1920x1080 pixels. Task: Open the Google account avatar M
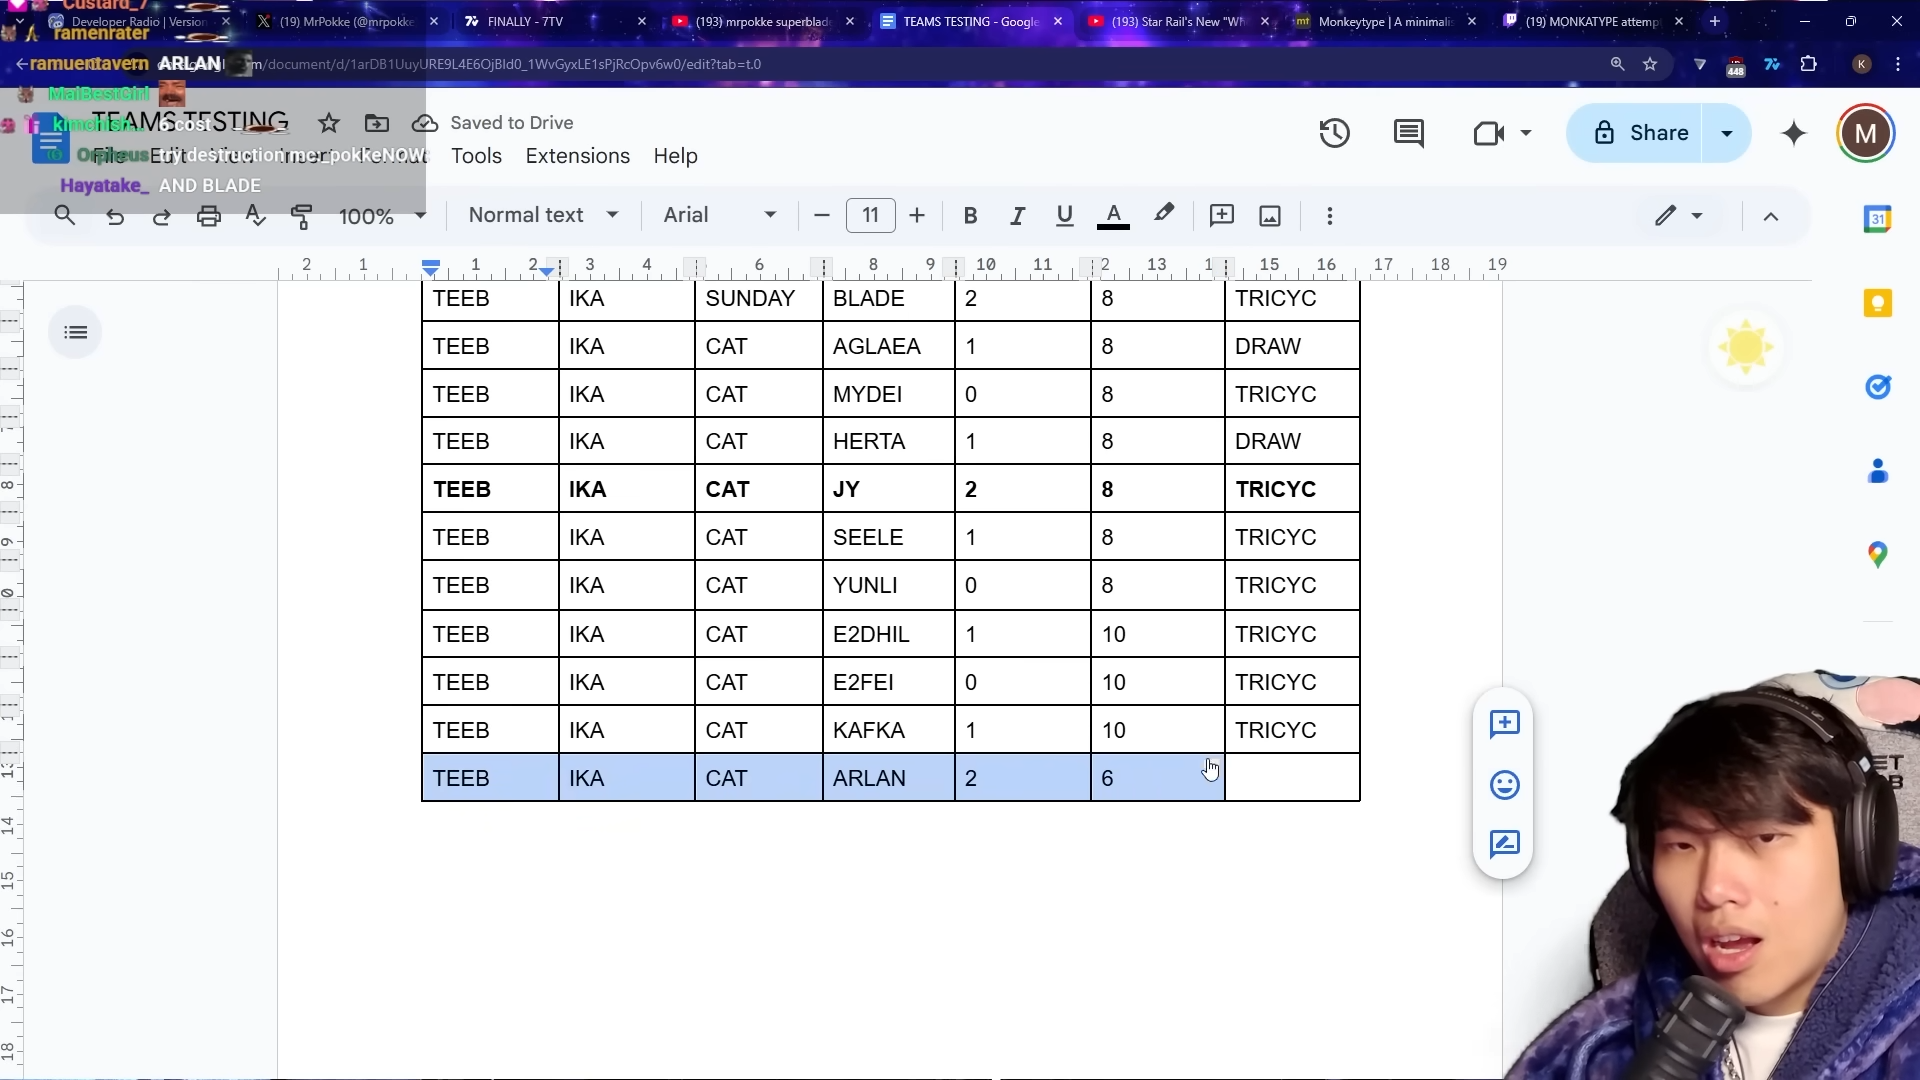tap(1865, 133)
